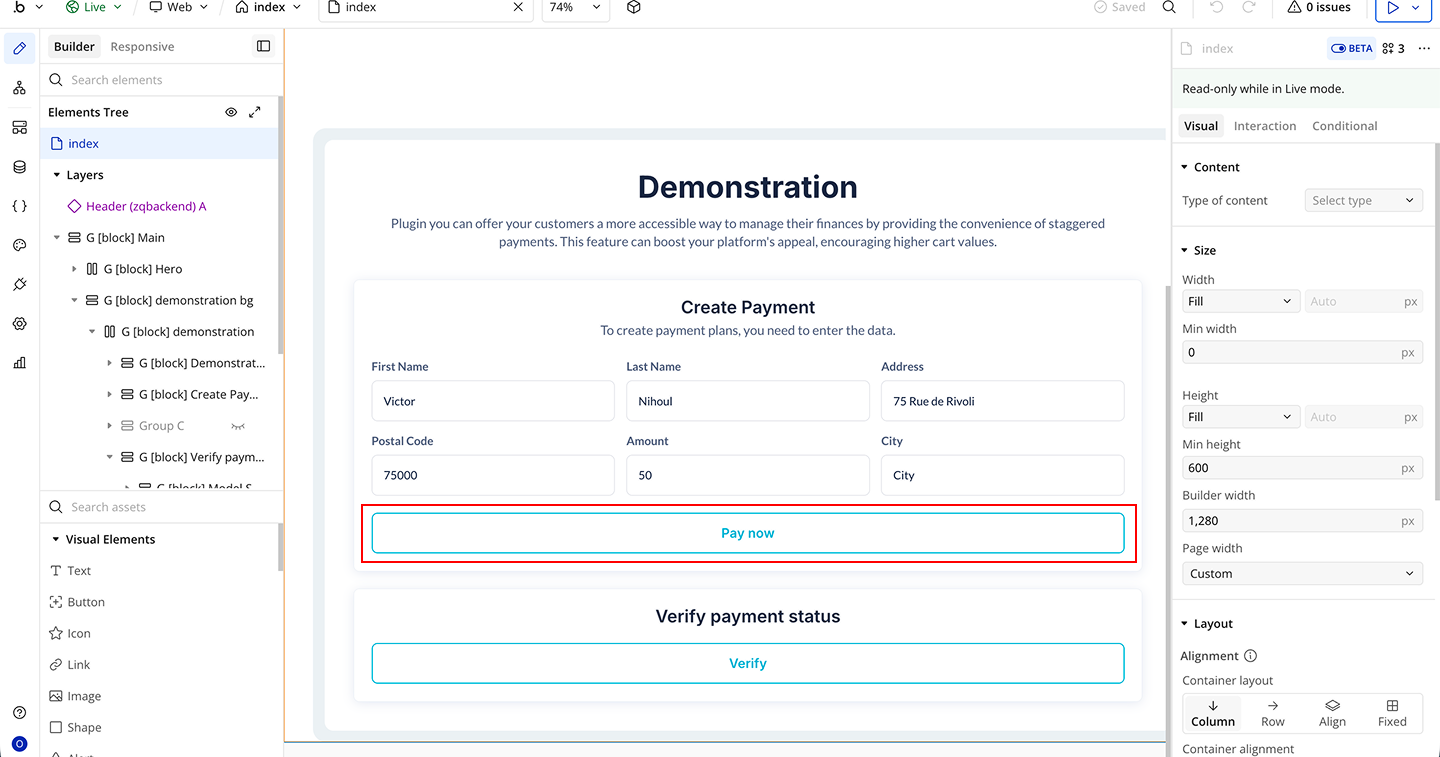The width and height of the screenshot is (1440, 757).
Task: Open the Page width Custom dropdown
Action: (x=1302, y=574)
